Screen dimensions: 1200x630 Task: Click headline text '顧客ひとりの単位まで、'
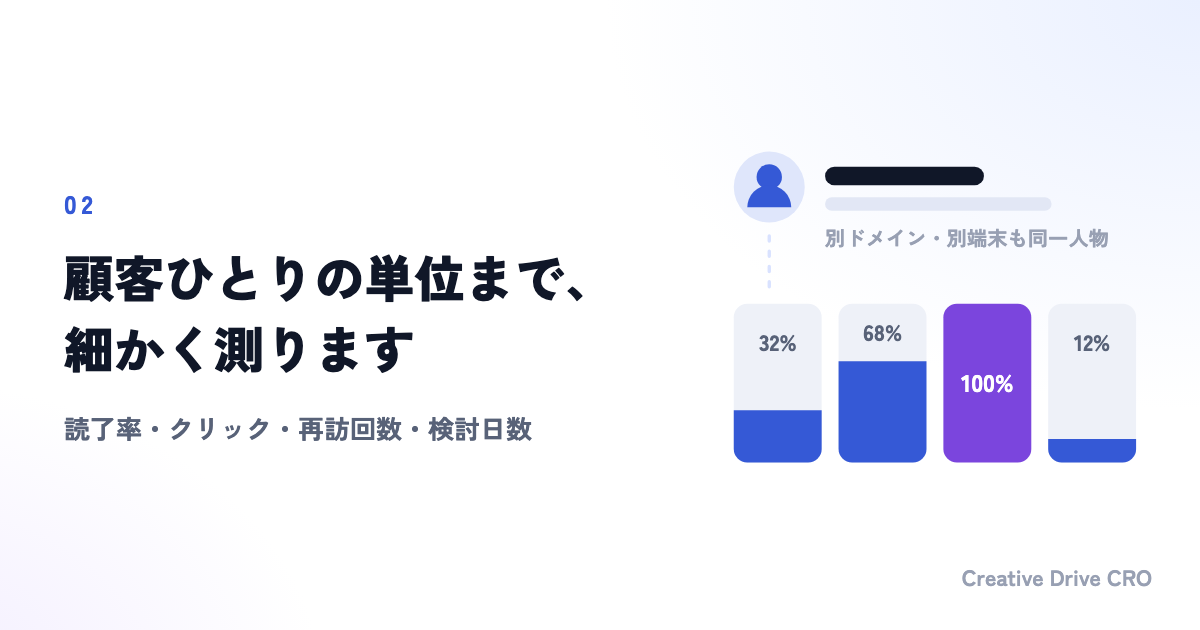point(325,282)
